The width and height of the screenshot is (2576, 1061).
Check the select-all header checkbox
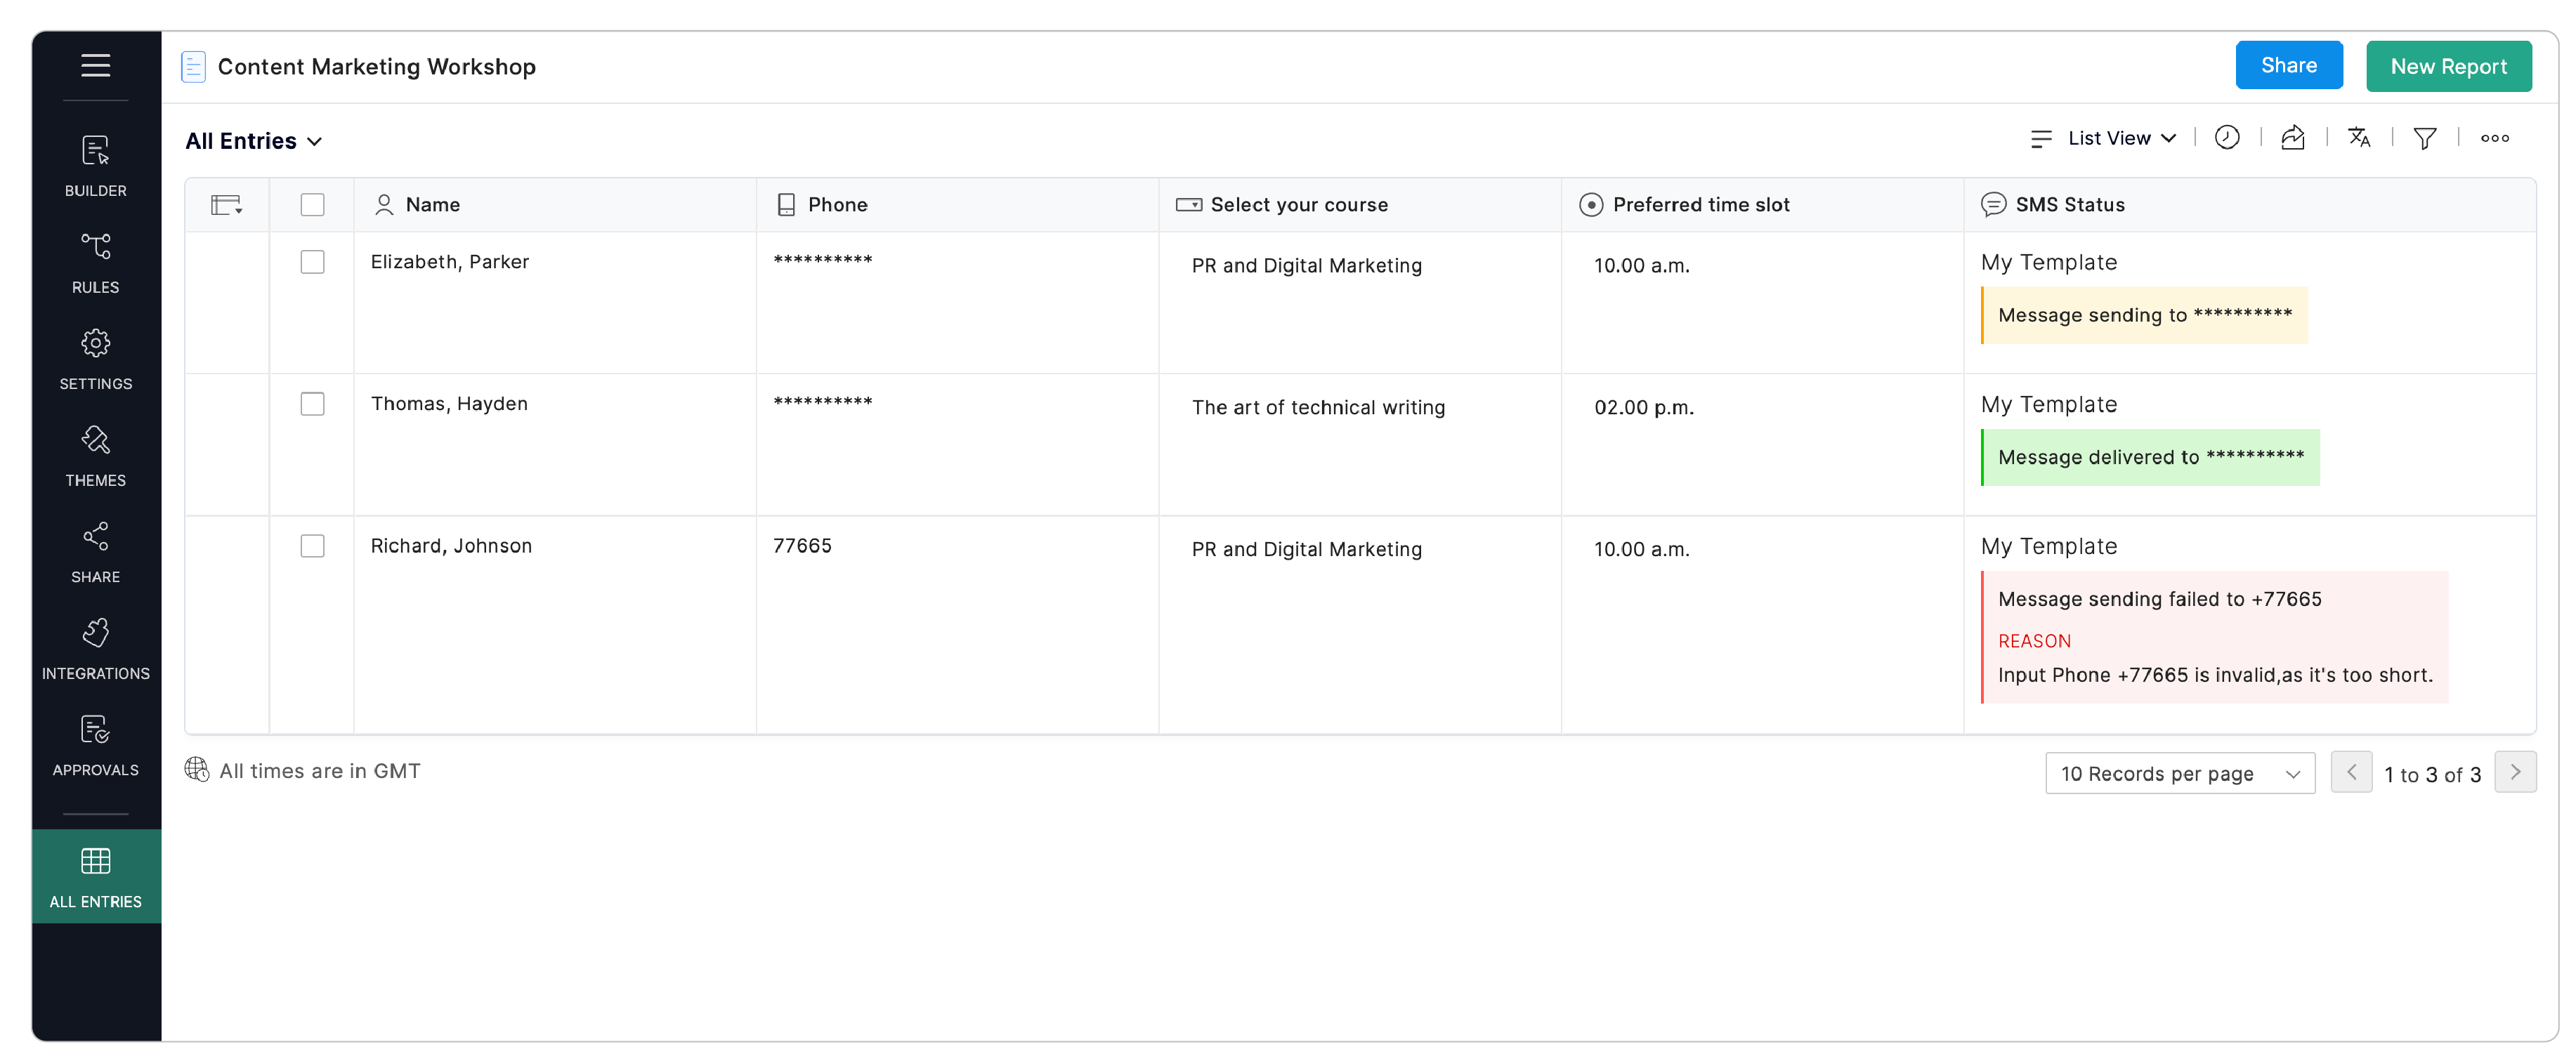(312, 205)
